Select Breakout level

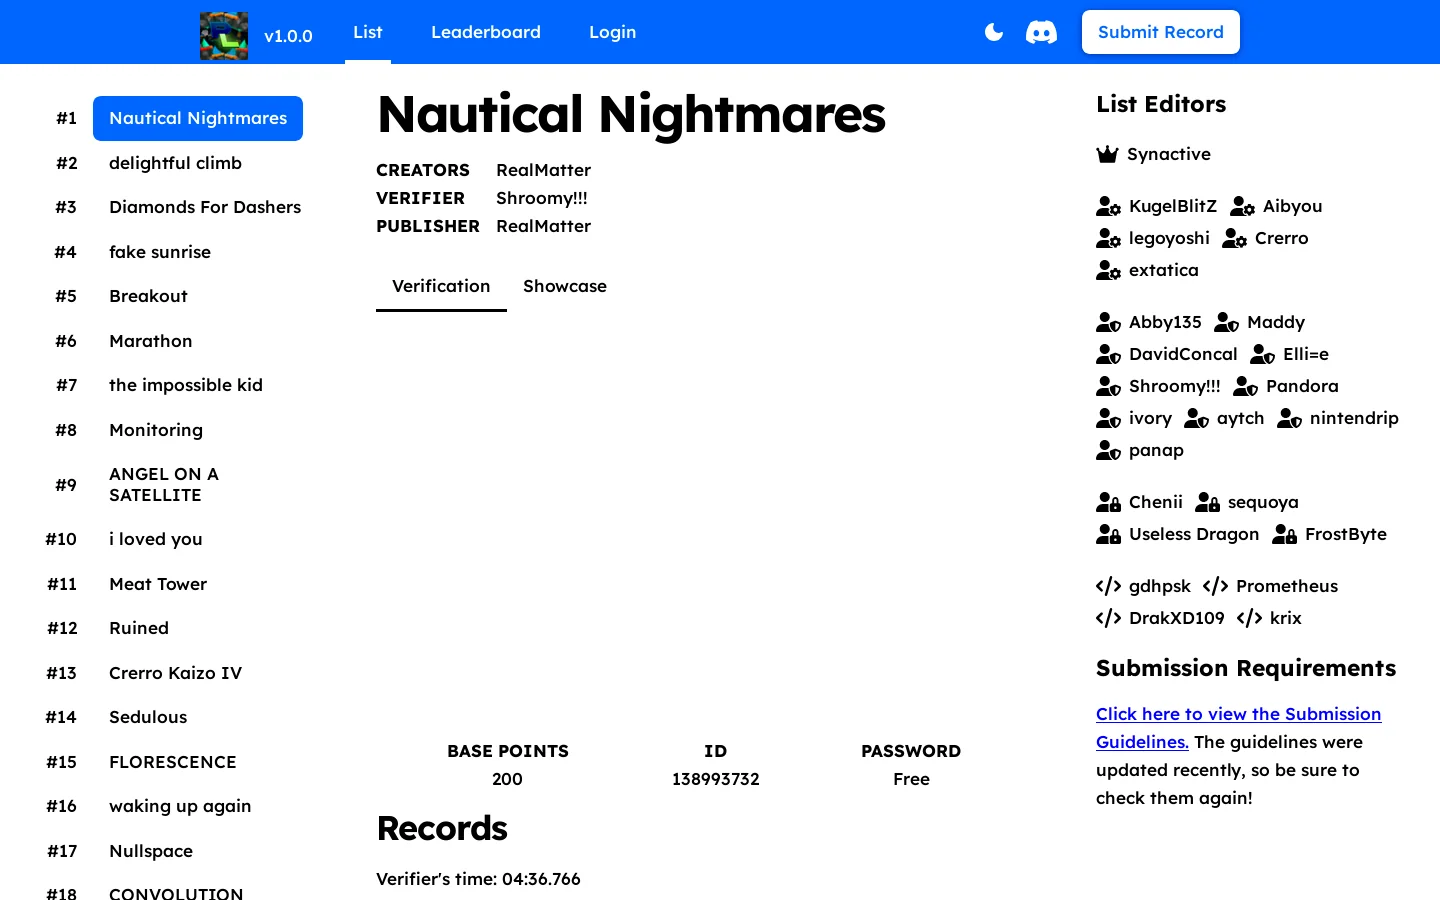point(148,296)
